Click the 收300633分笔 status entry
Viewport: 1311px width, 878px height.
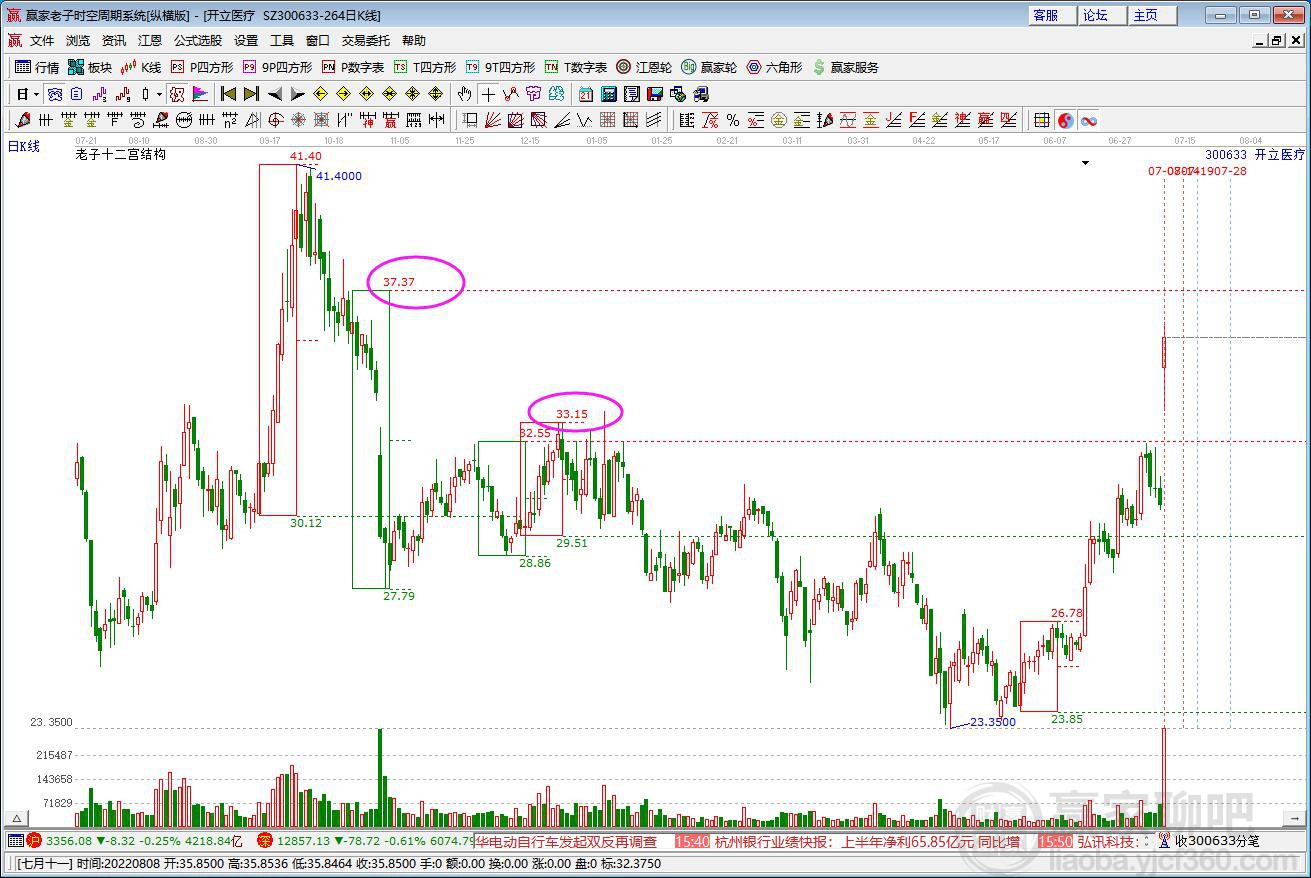pos(1217,841)
